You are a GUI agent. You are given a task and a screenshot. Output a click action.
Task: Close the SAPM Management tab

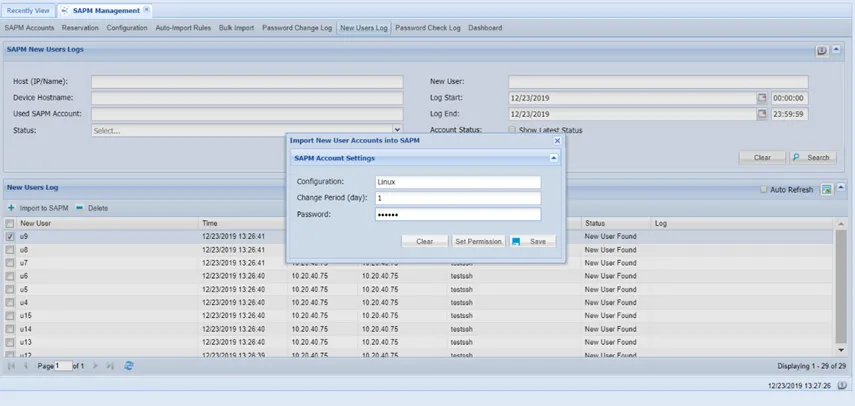pyautogui.click(x=147, y=10)
